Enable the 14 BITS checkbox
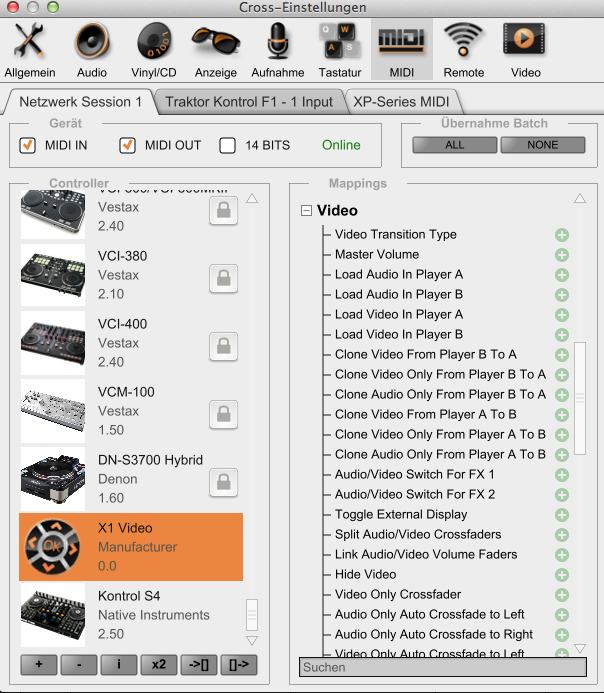Screen dimensions: 604x693 tap(228, 146)
